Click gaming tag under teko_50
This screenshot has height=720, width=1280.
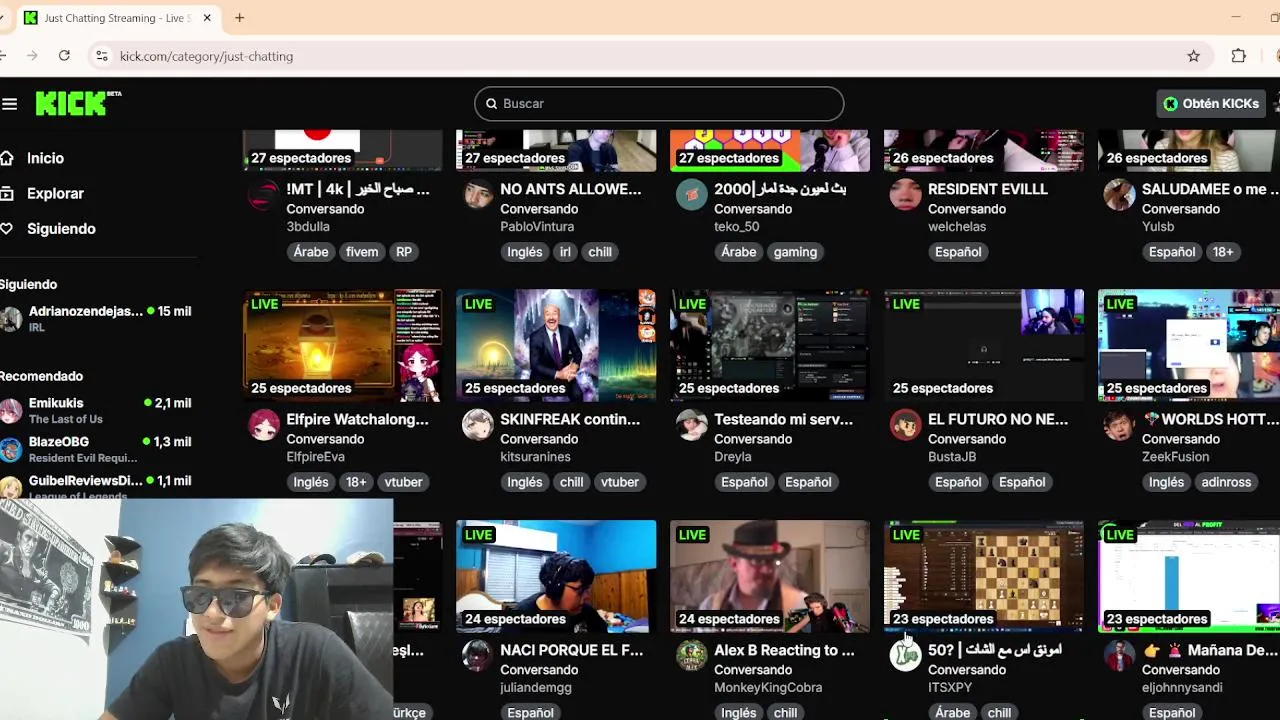click(795, 252)
